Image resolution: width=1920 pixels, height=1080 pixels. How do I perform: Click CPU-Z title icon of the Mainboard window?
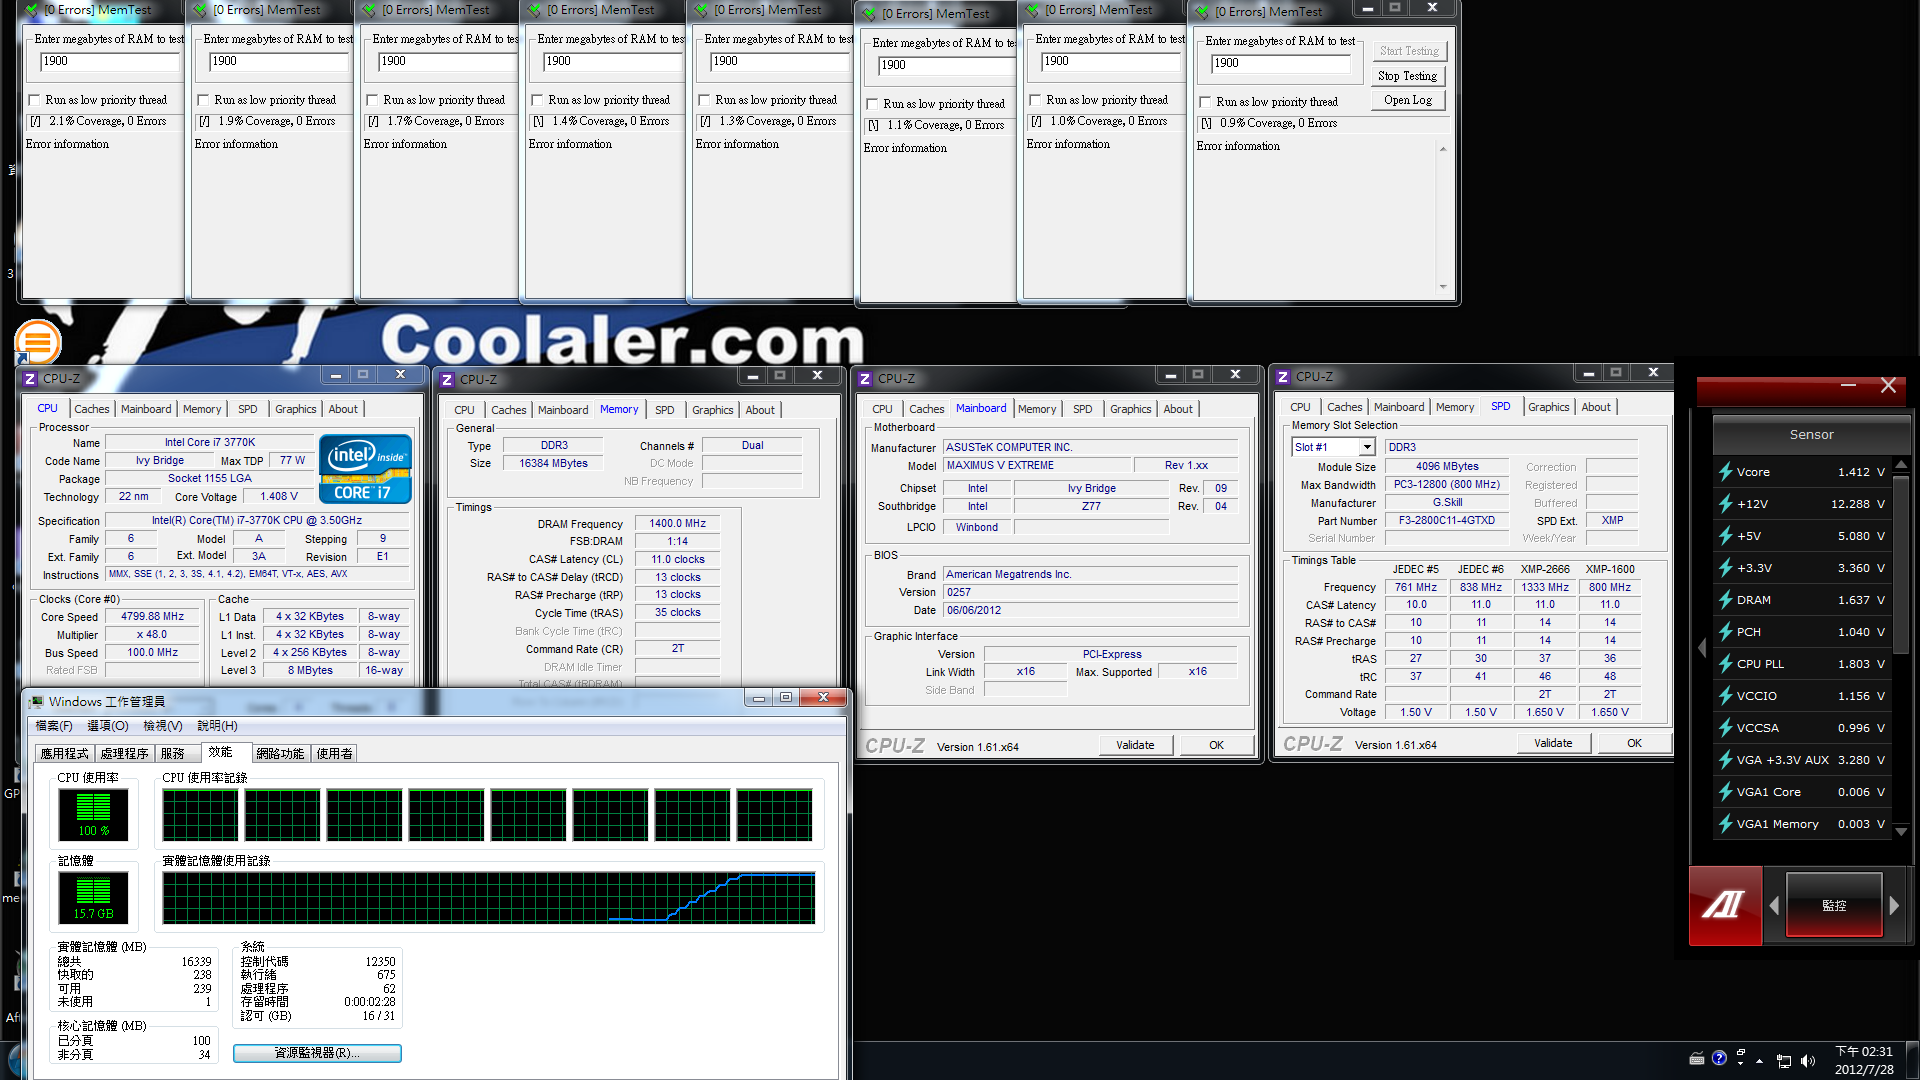[x=865, y=379]
